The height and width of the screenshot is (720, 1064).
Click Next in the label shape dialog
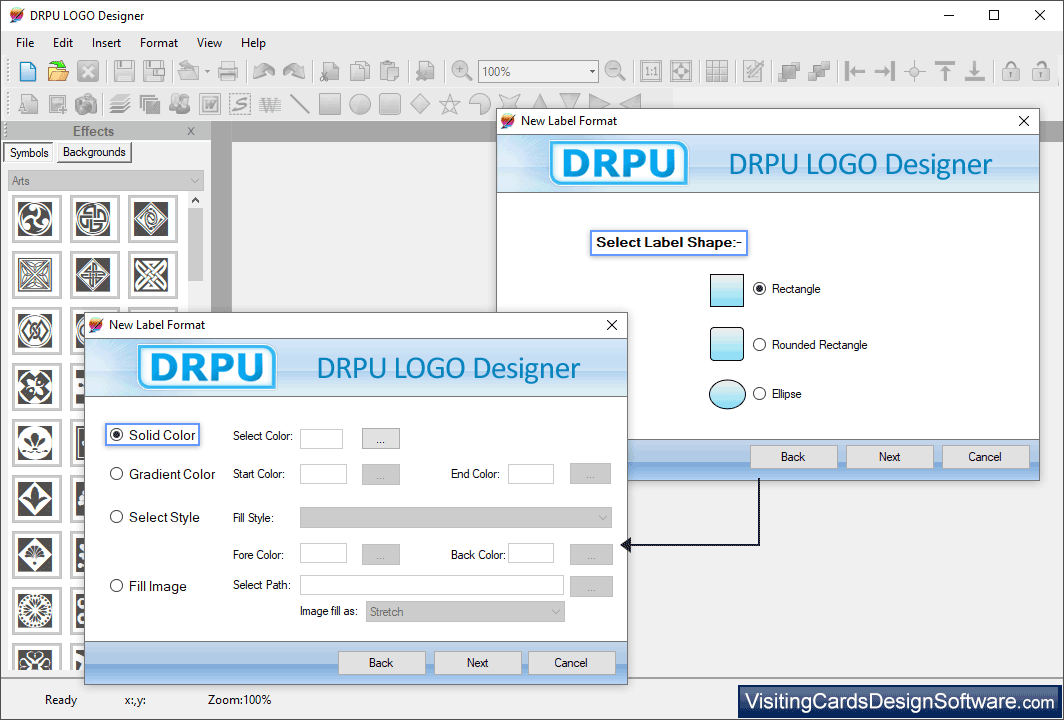point(890,457)
